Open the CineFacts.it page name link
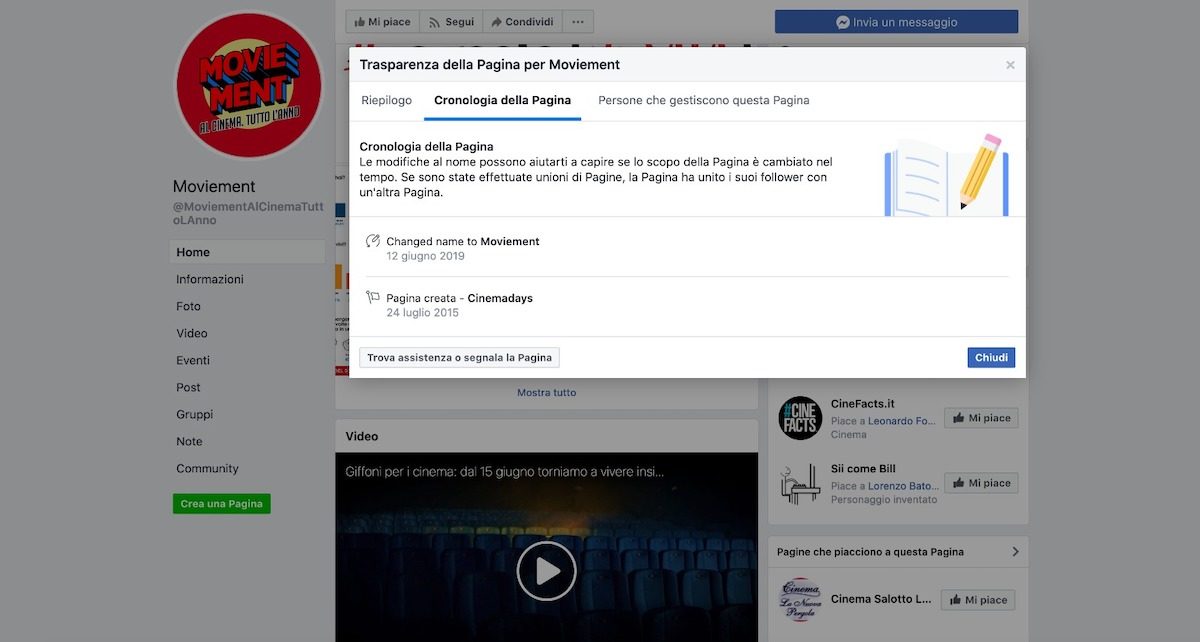 [x=862, y=404]
